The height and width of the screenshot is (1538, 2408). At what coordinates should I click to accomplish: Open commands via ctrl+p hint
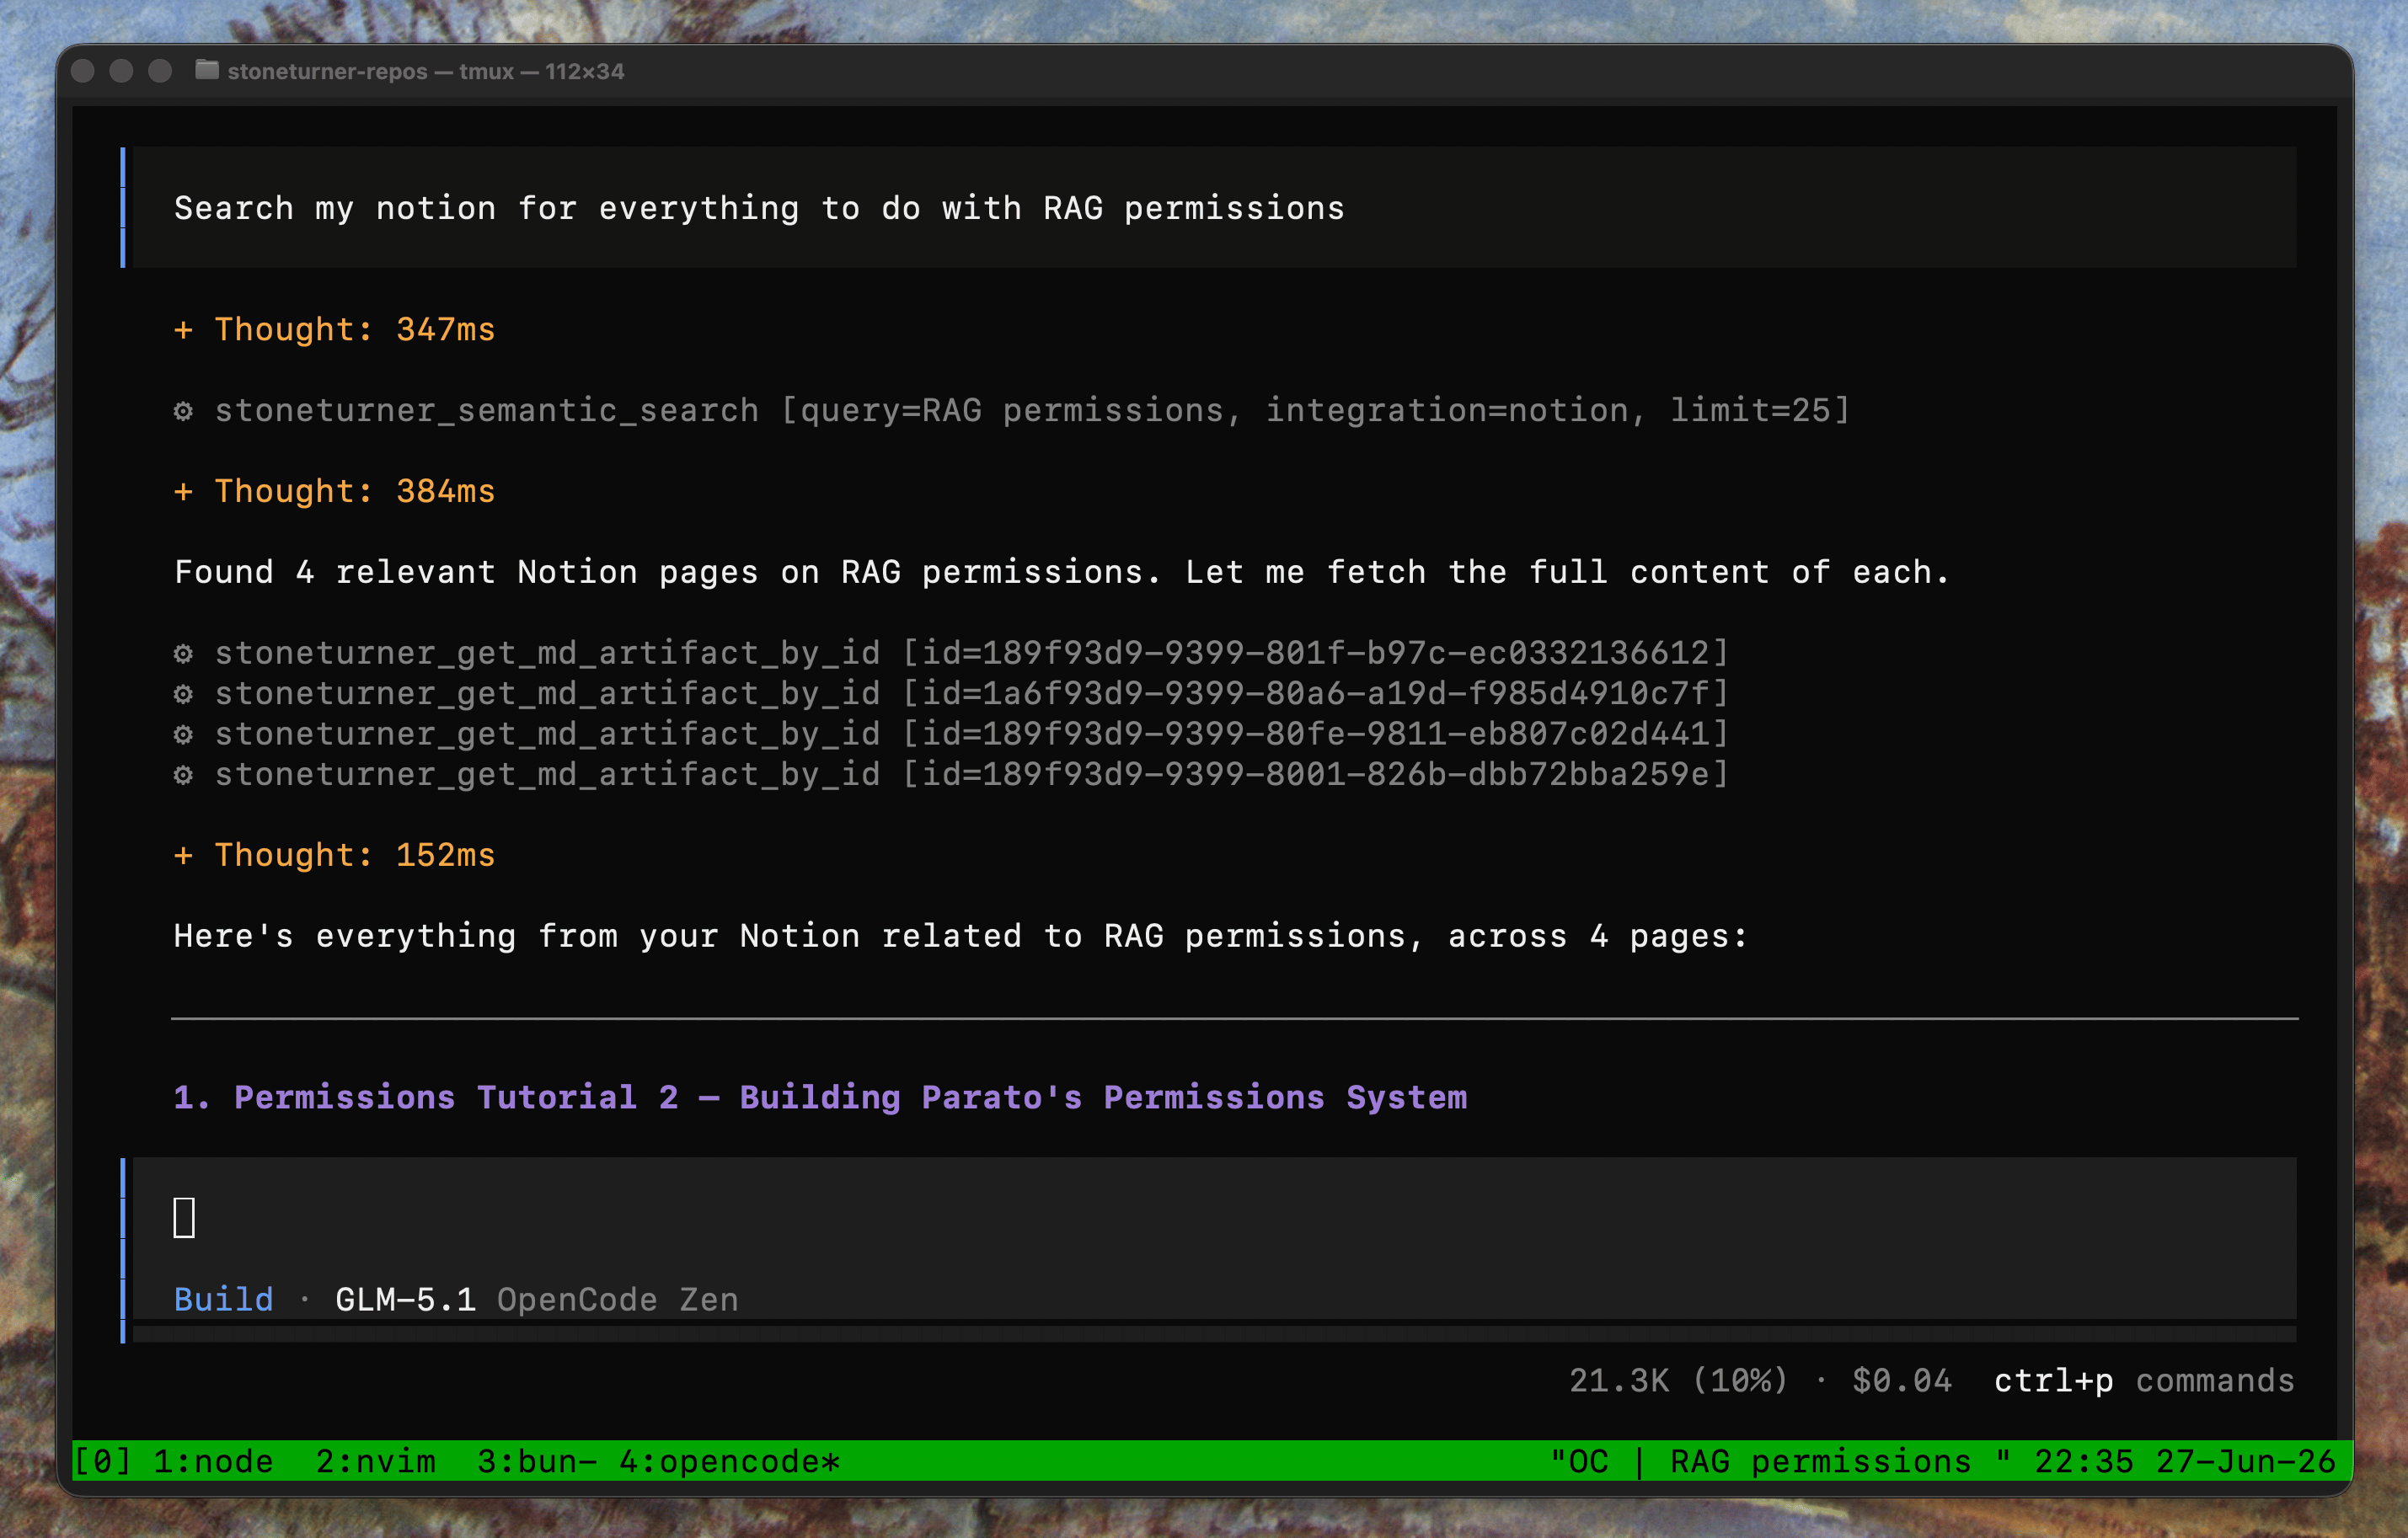coord(2144,1381)
